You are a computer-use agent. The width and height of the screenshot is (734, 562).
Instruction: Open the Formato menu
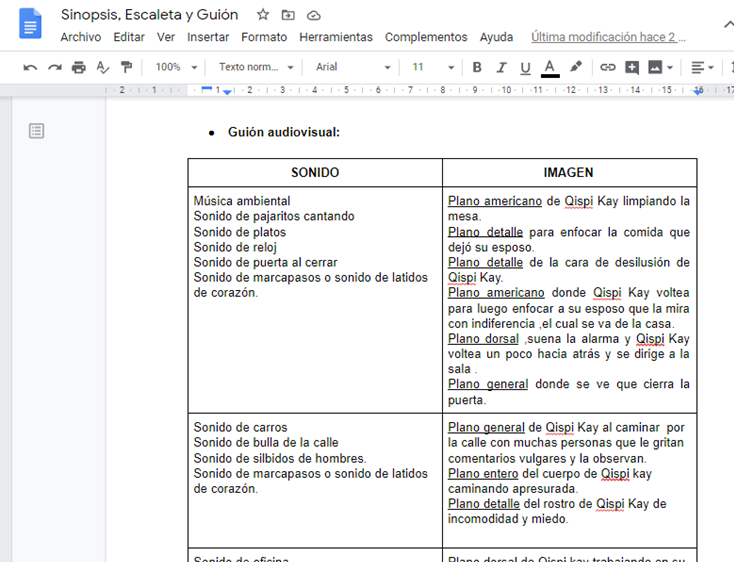[264, 37]
